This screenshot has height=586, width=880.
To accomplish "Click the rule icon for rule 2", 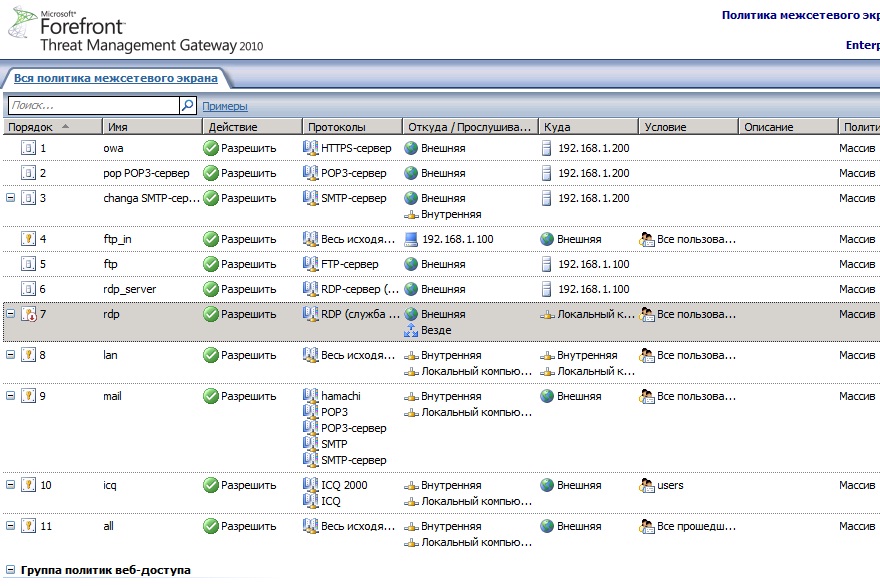I will pyautogui.click(x=28, y=173).
